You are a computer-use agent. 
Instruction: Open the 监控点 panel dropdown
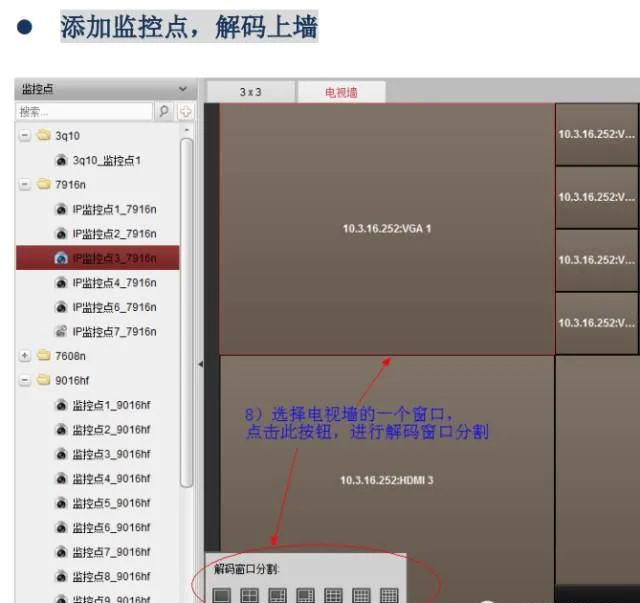tap(182, 89)
